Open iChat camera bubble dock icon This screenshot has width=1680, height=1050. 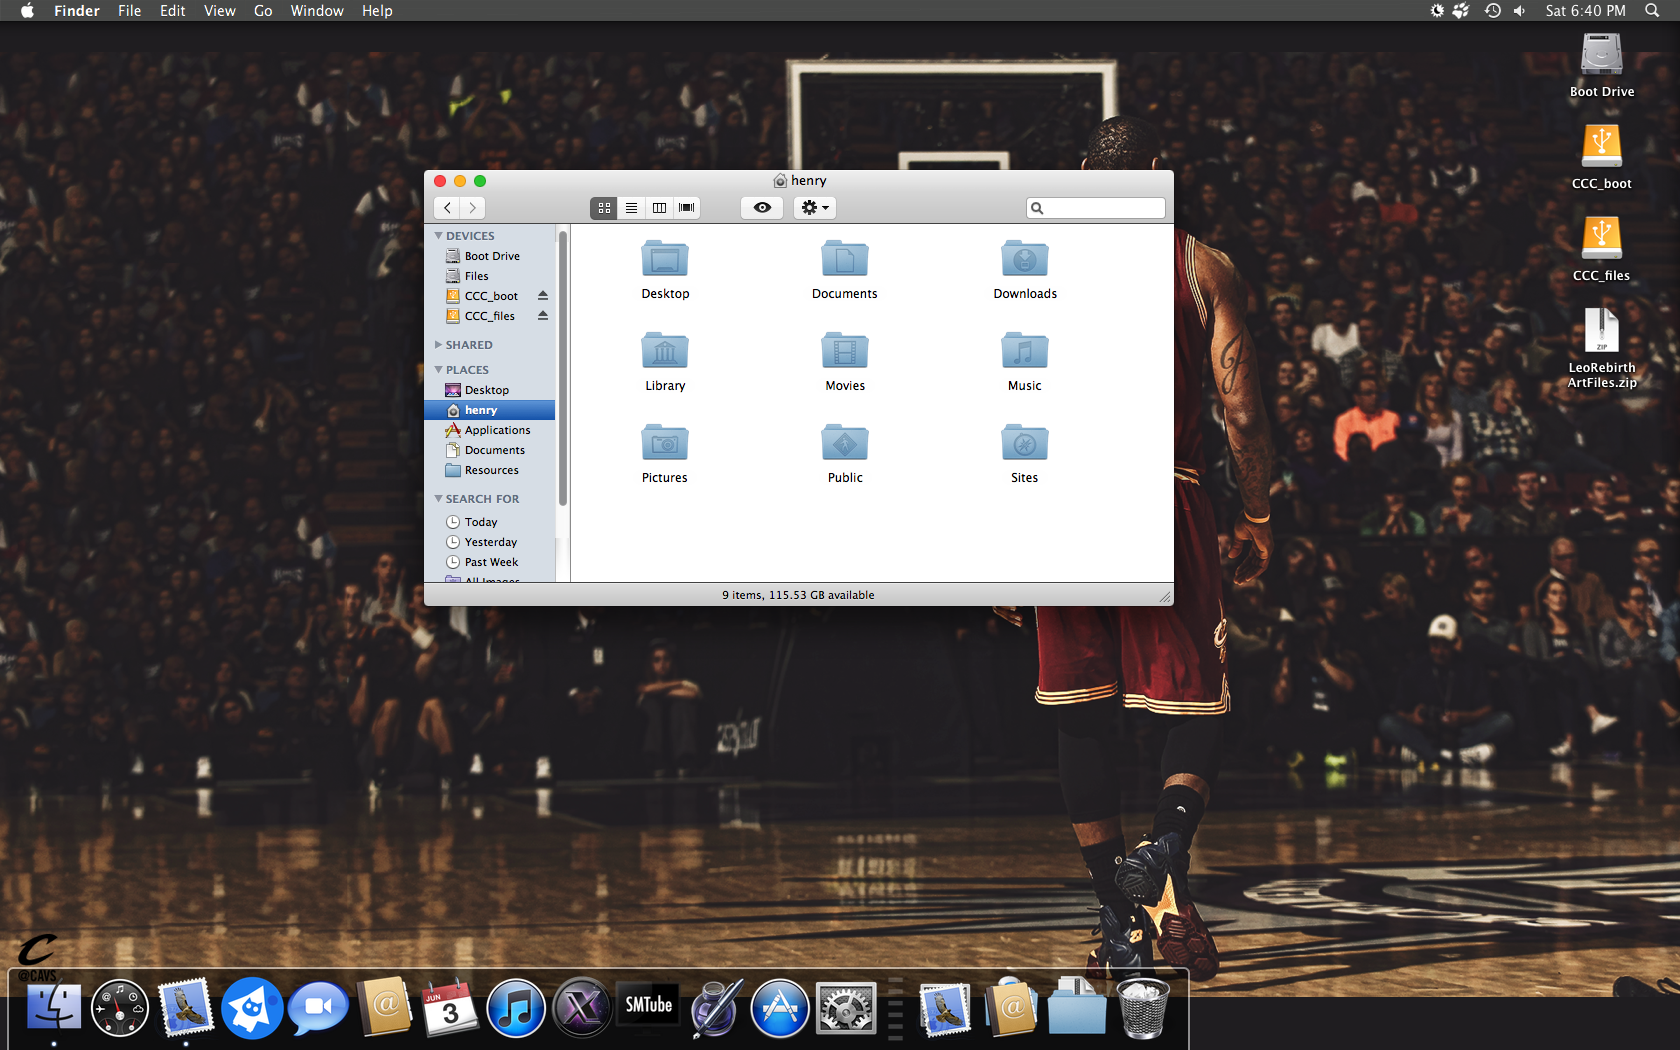tap(318, 1007)
